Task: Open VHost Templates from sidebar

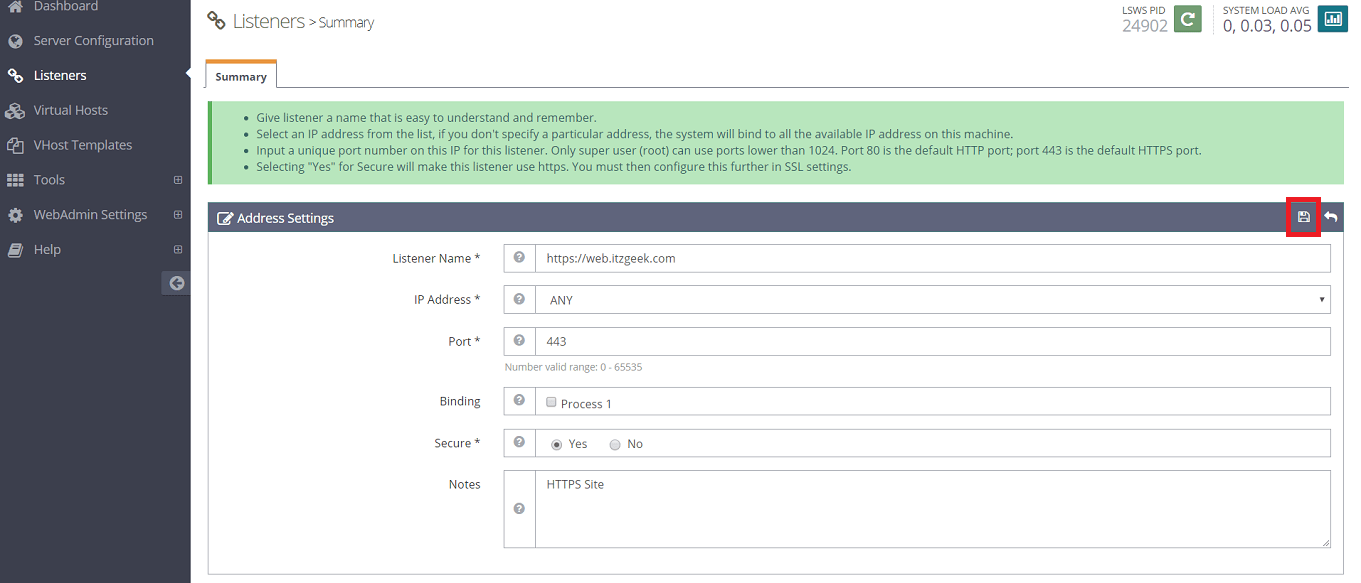Action: click(82, 145)
